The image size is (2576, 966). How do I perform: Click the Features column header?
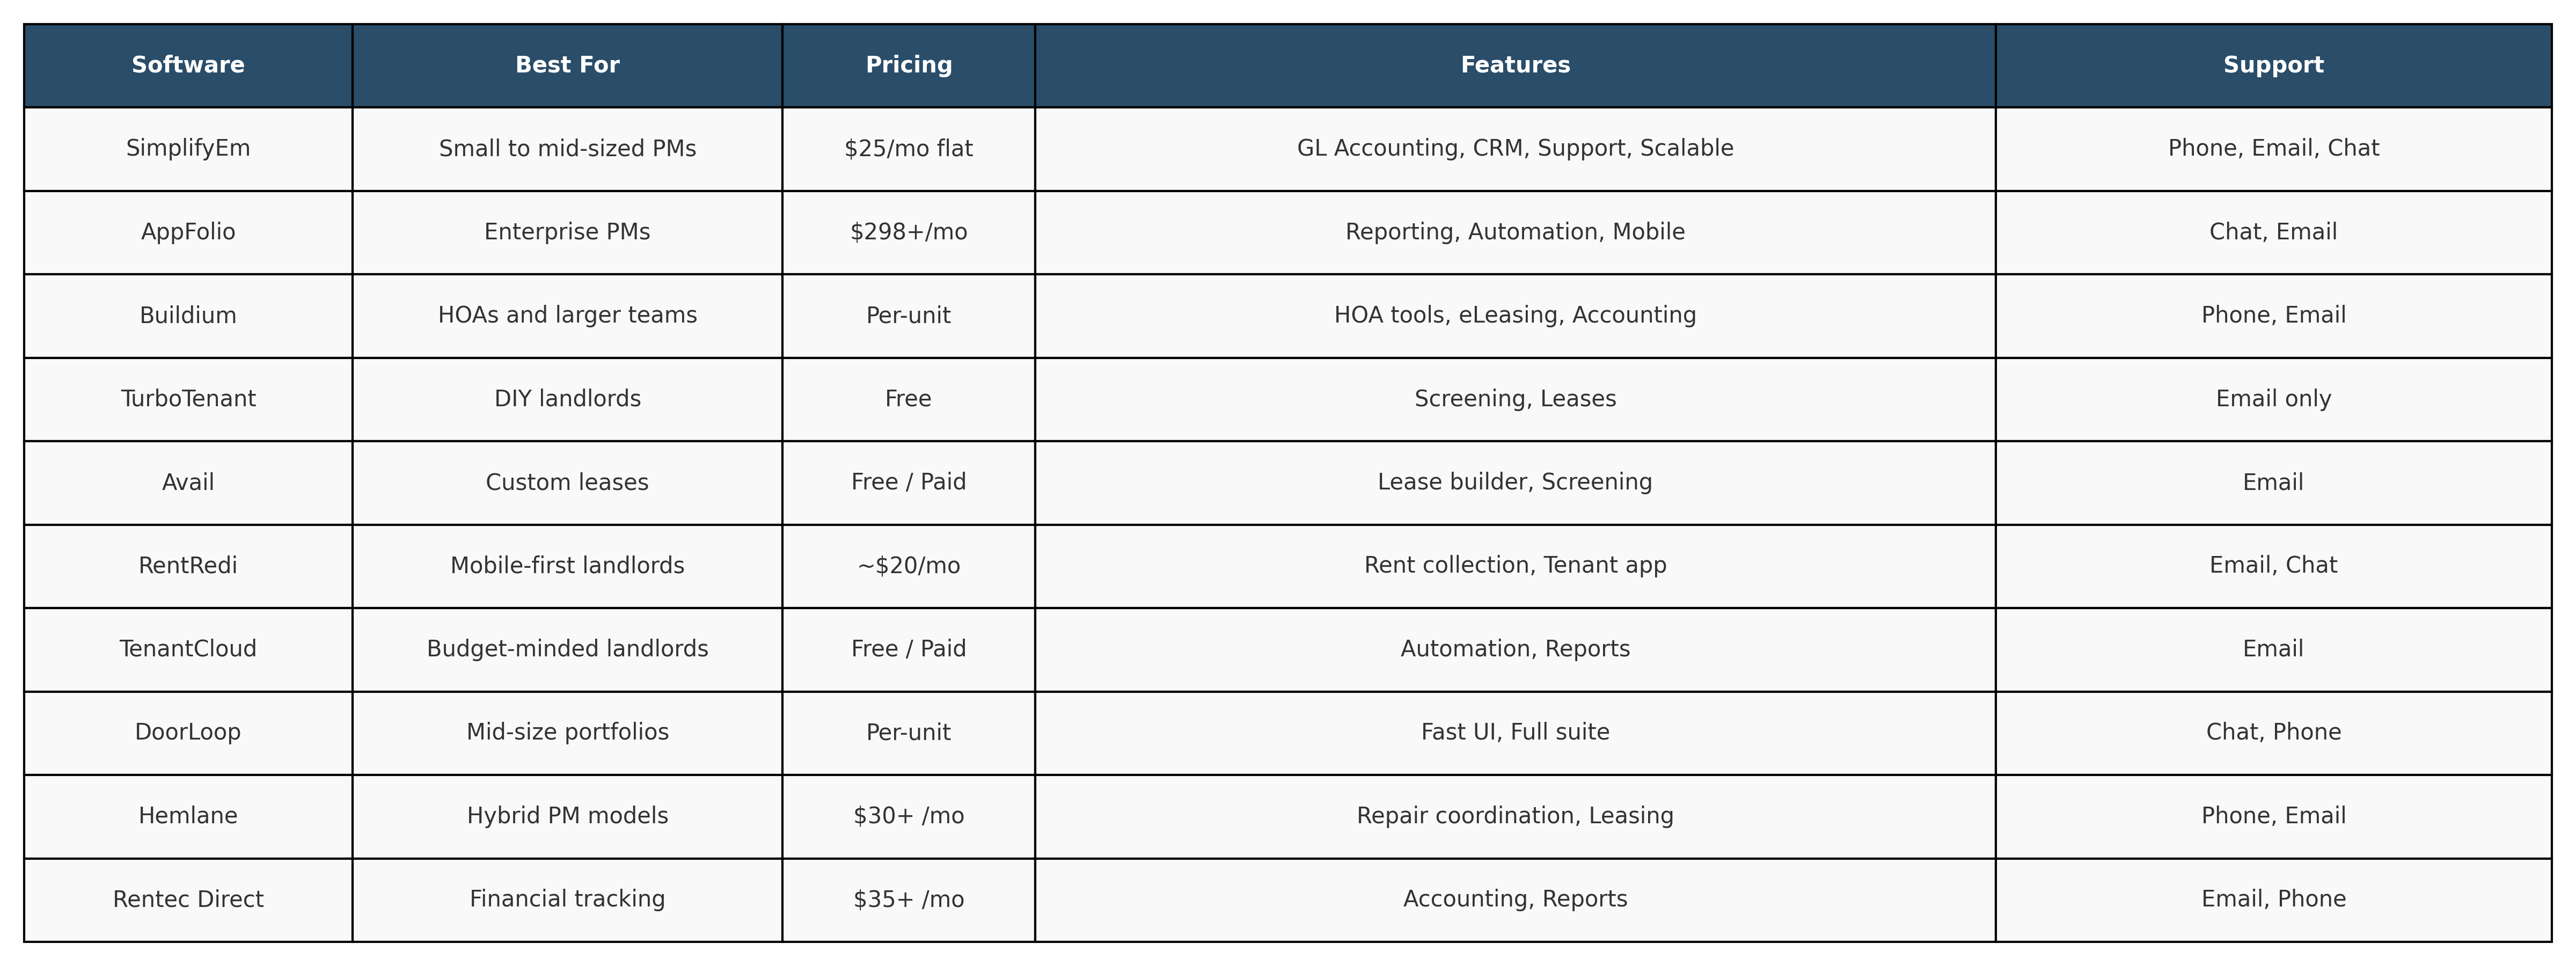coord(1515,65)
